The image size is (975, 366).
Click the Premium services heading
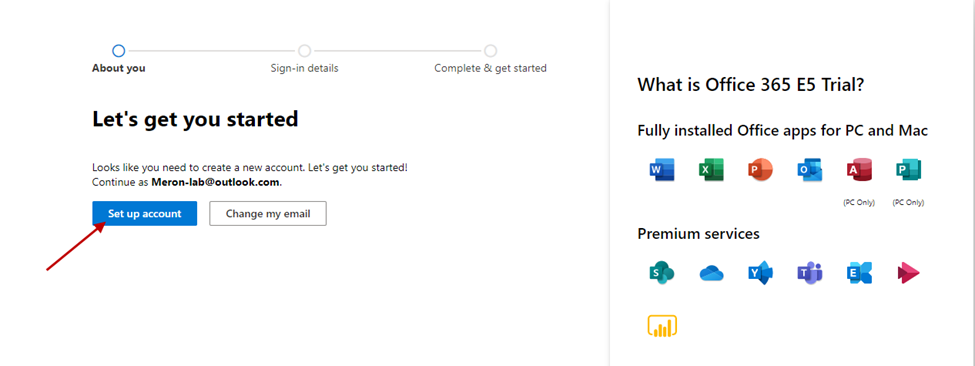coord(698,234)
